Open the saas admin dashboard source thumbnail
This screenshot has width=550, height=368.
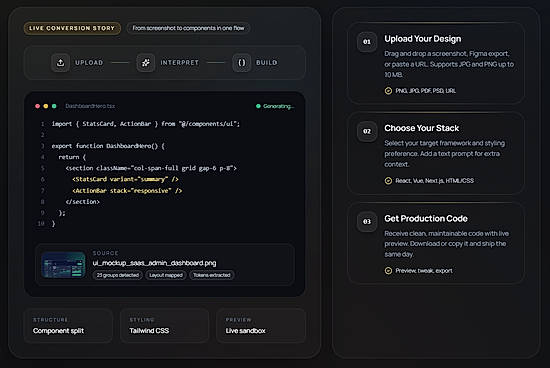point(63,265)
